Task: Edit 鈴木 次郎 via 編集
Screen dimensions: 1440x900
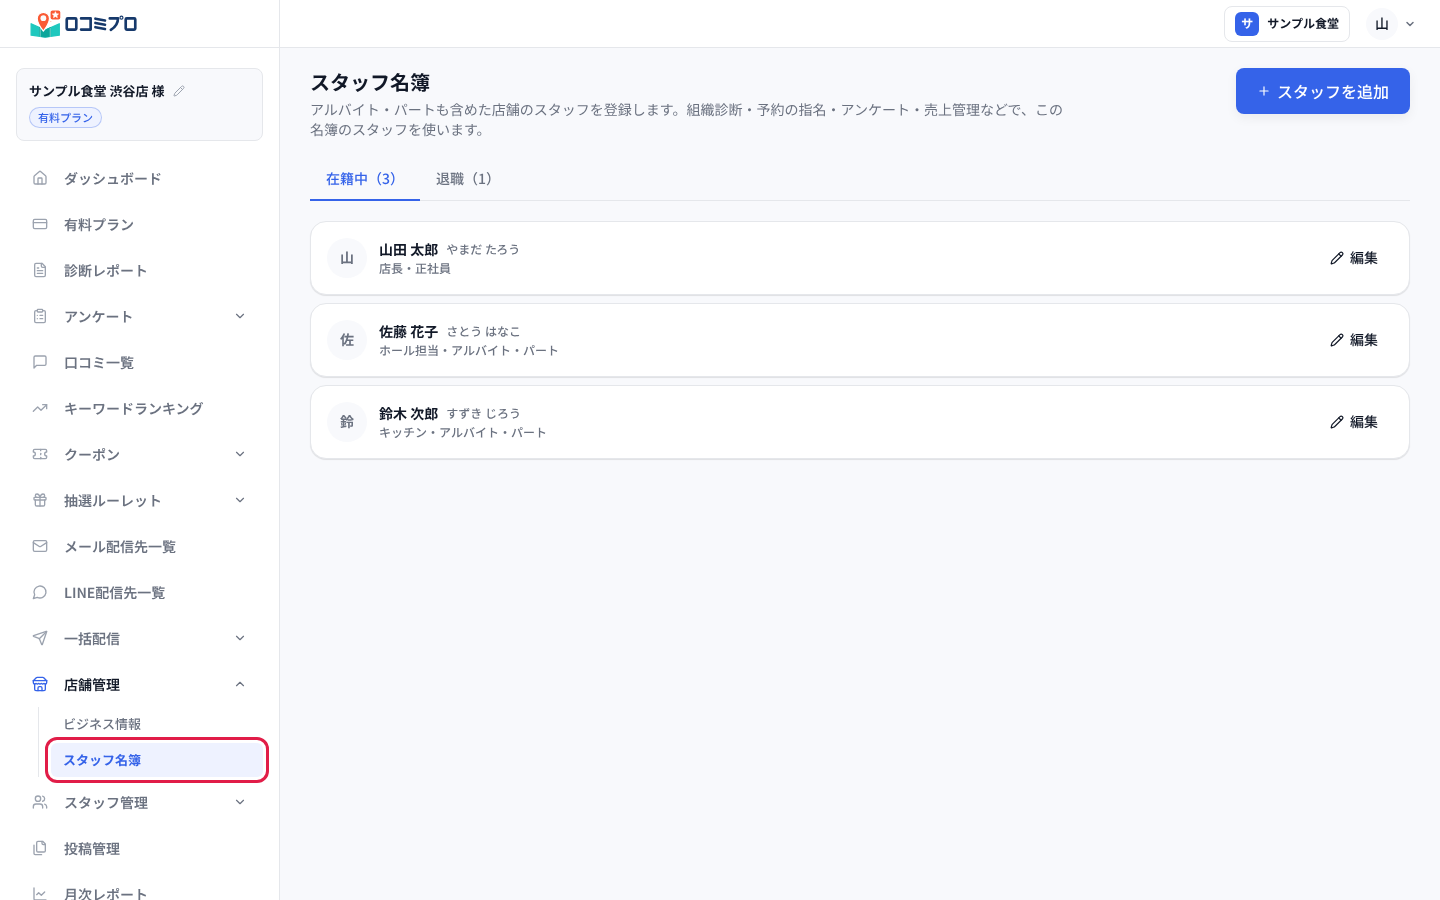Action: tap(1354, 422)
